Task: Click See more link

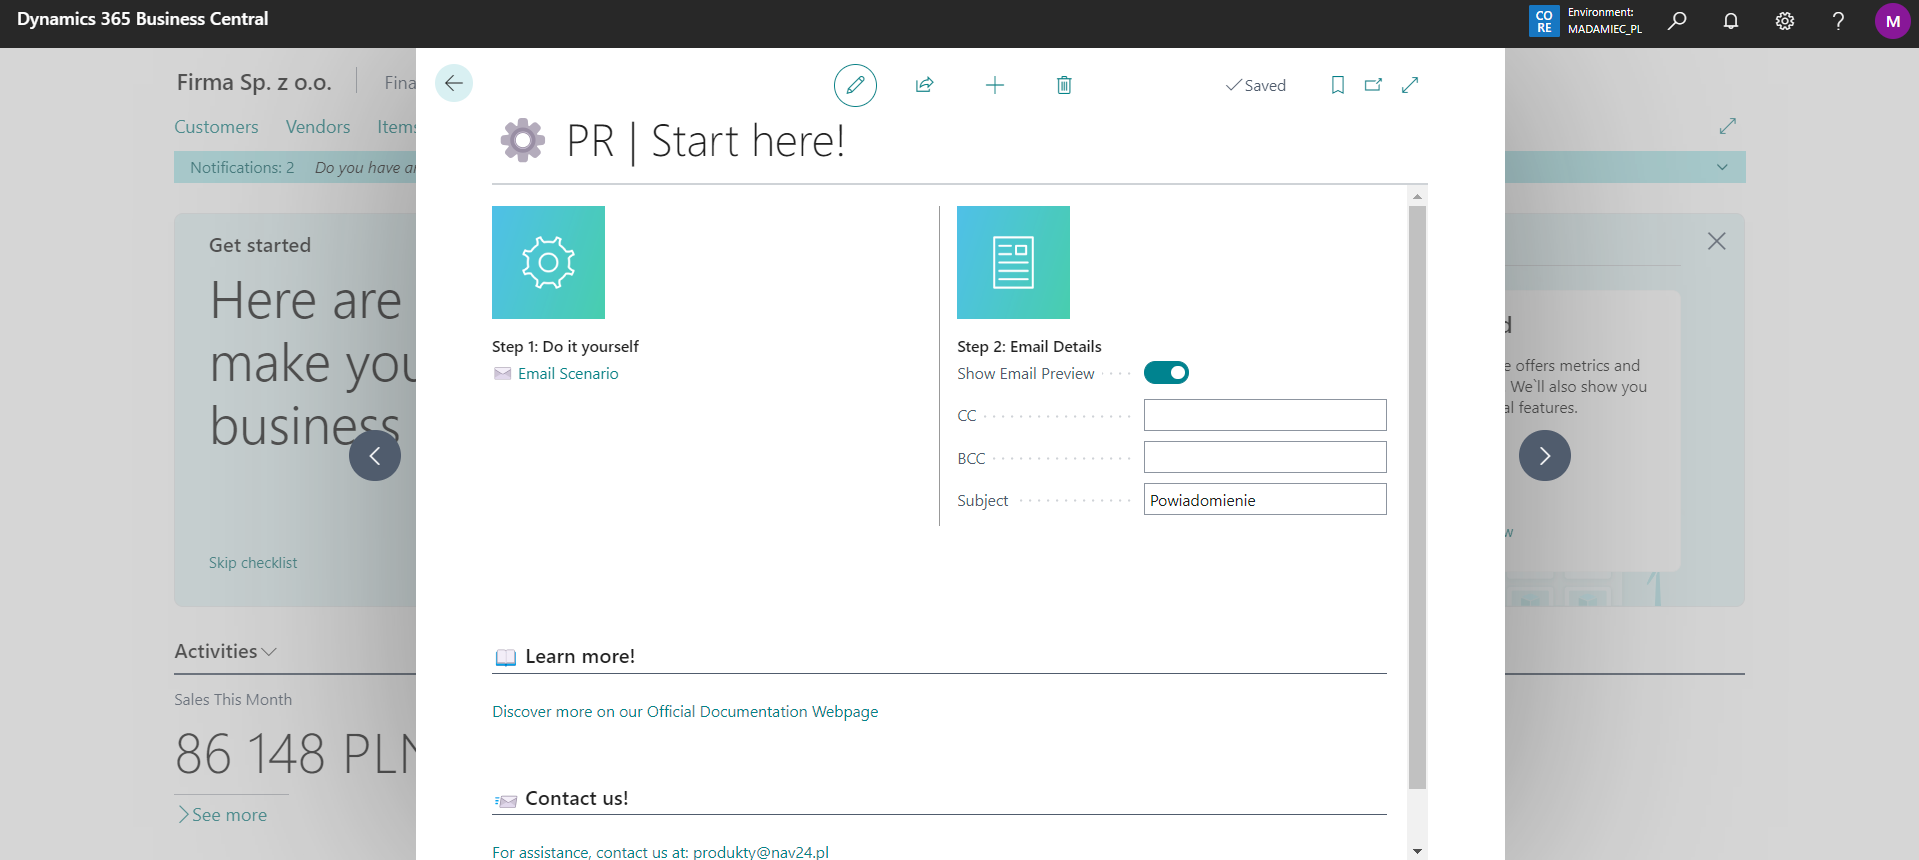Action: (x=223, y=815)
